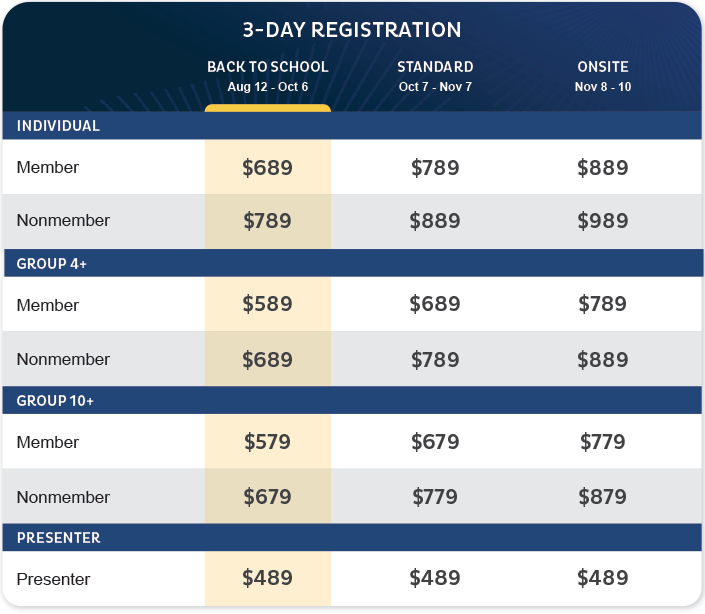Click Group 10+ Nonmember Standard price $779
The image size is (705, 614).
(435, 497)
